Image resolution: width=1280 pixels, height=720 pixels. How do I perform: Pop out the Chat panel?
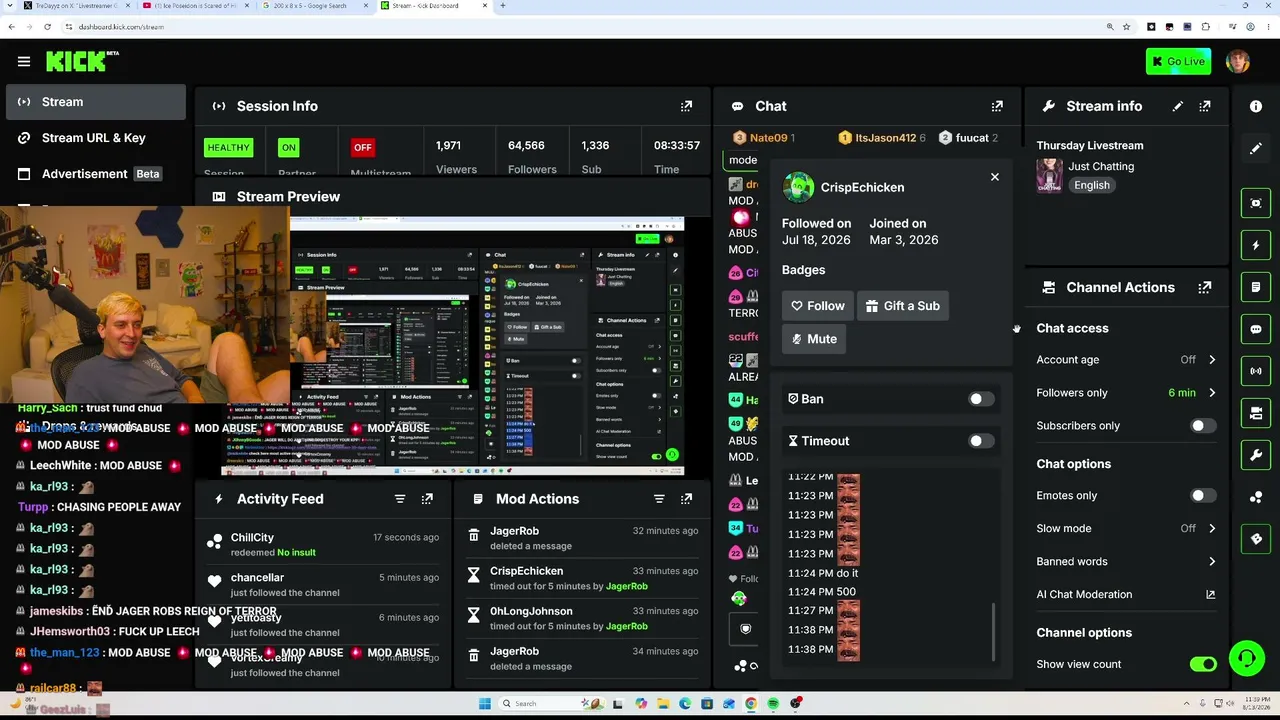tap(997, 106)
